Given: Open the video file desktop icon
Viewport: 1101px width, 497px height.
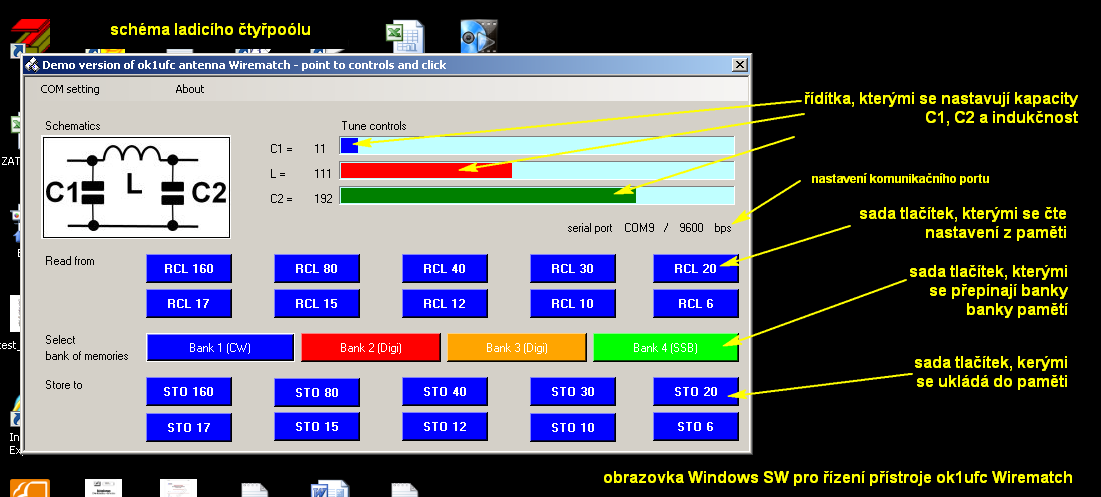Looking at the screenshot, I should (x=478, y=36).
